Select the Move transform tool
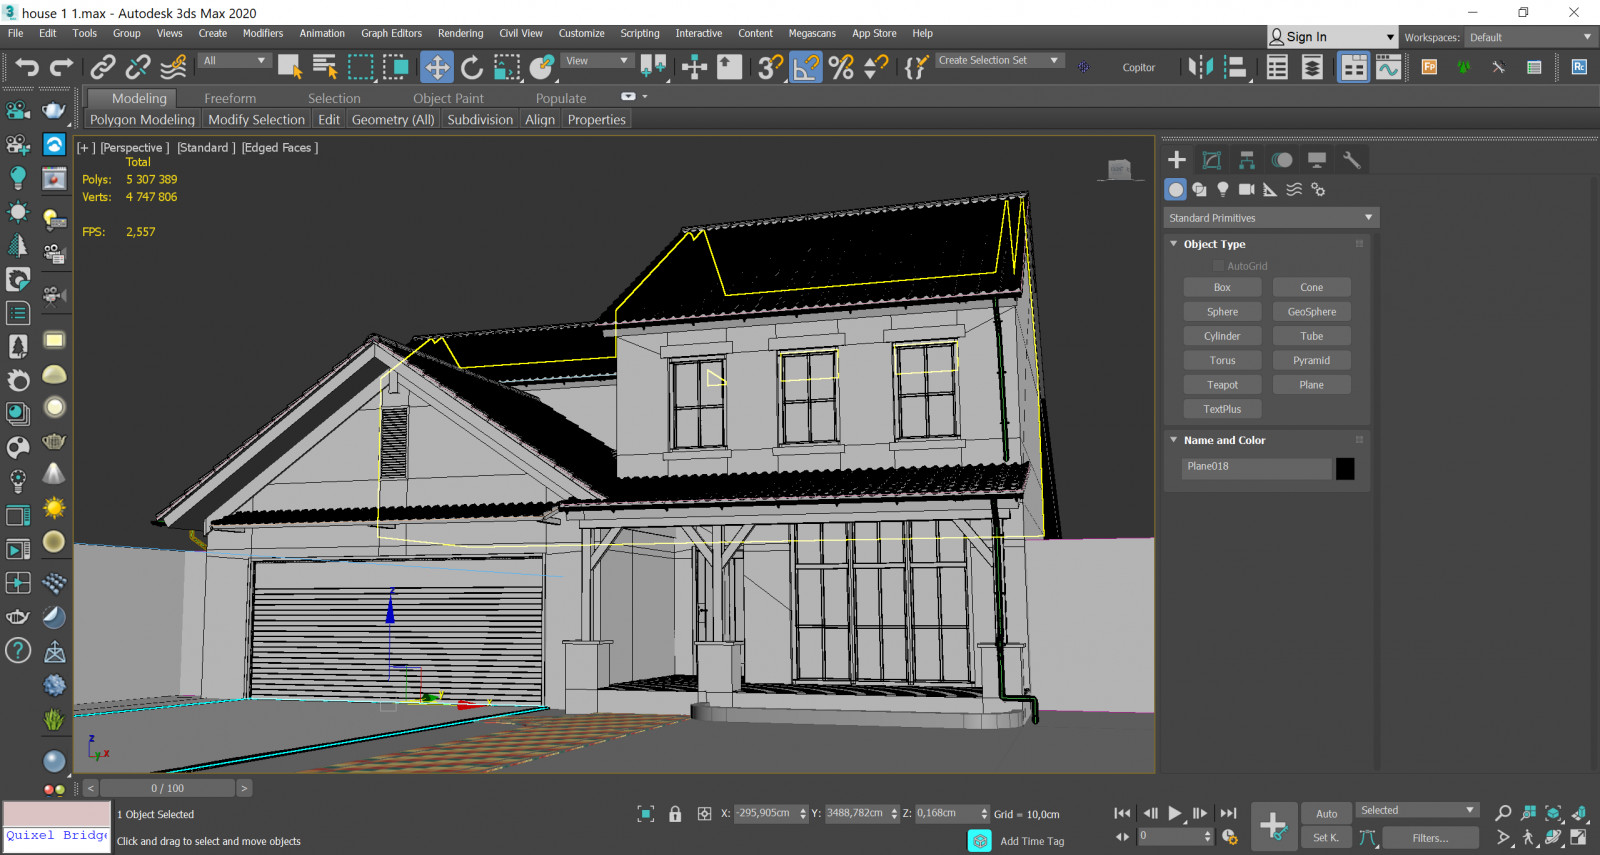Image resolution: width=1600 pixels, height=855 pixels. (437, 67)
